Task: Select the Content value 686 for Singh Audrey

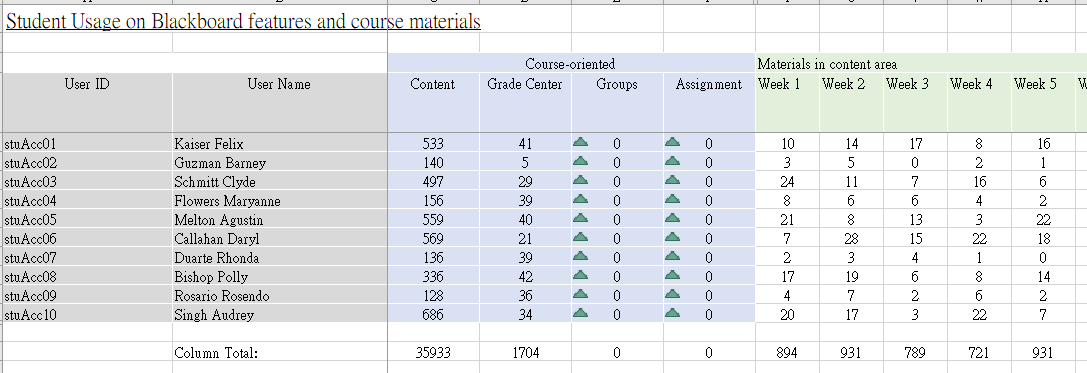Action: [x=433, y=315]
